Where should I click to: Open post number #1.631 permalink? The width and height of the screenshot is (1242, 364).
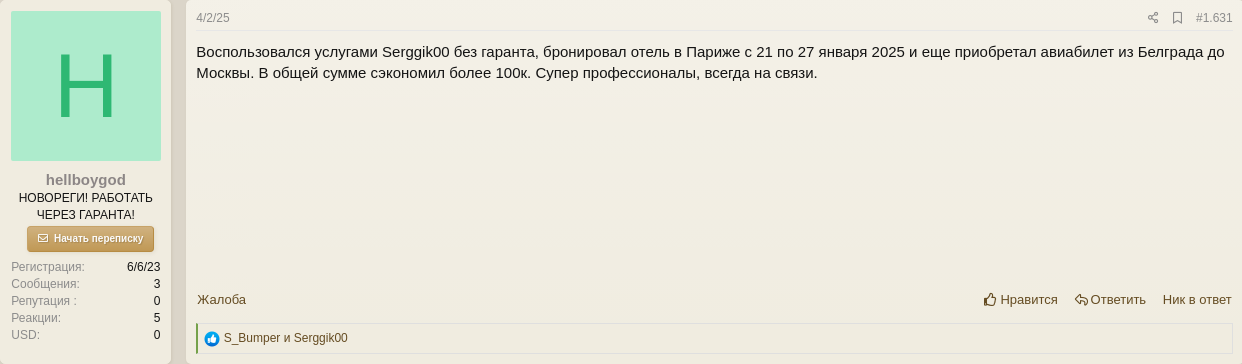tap(1214, 18)
